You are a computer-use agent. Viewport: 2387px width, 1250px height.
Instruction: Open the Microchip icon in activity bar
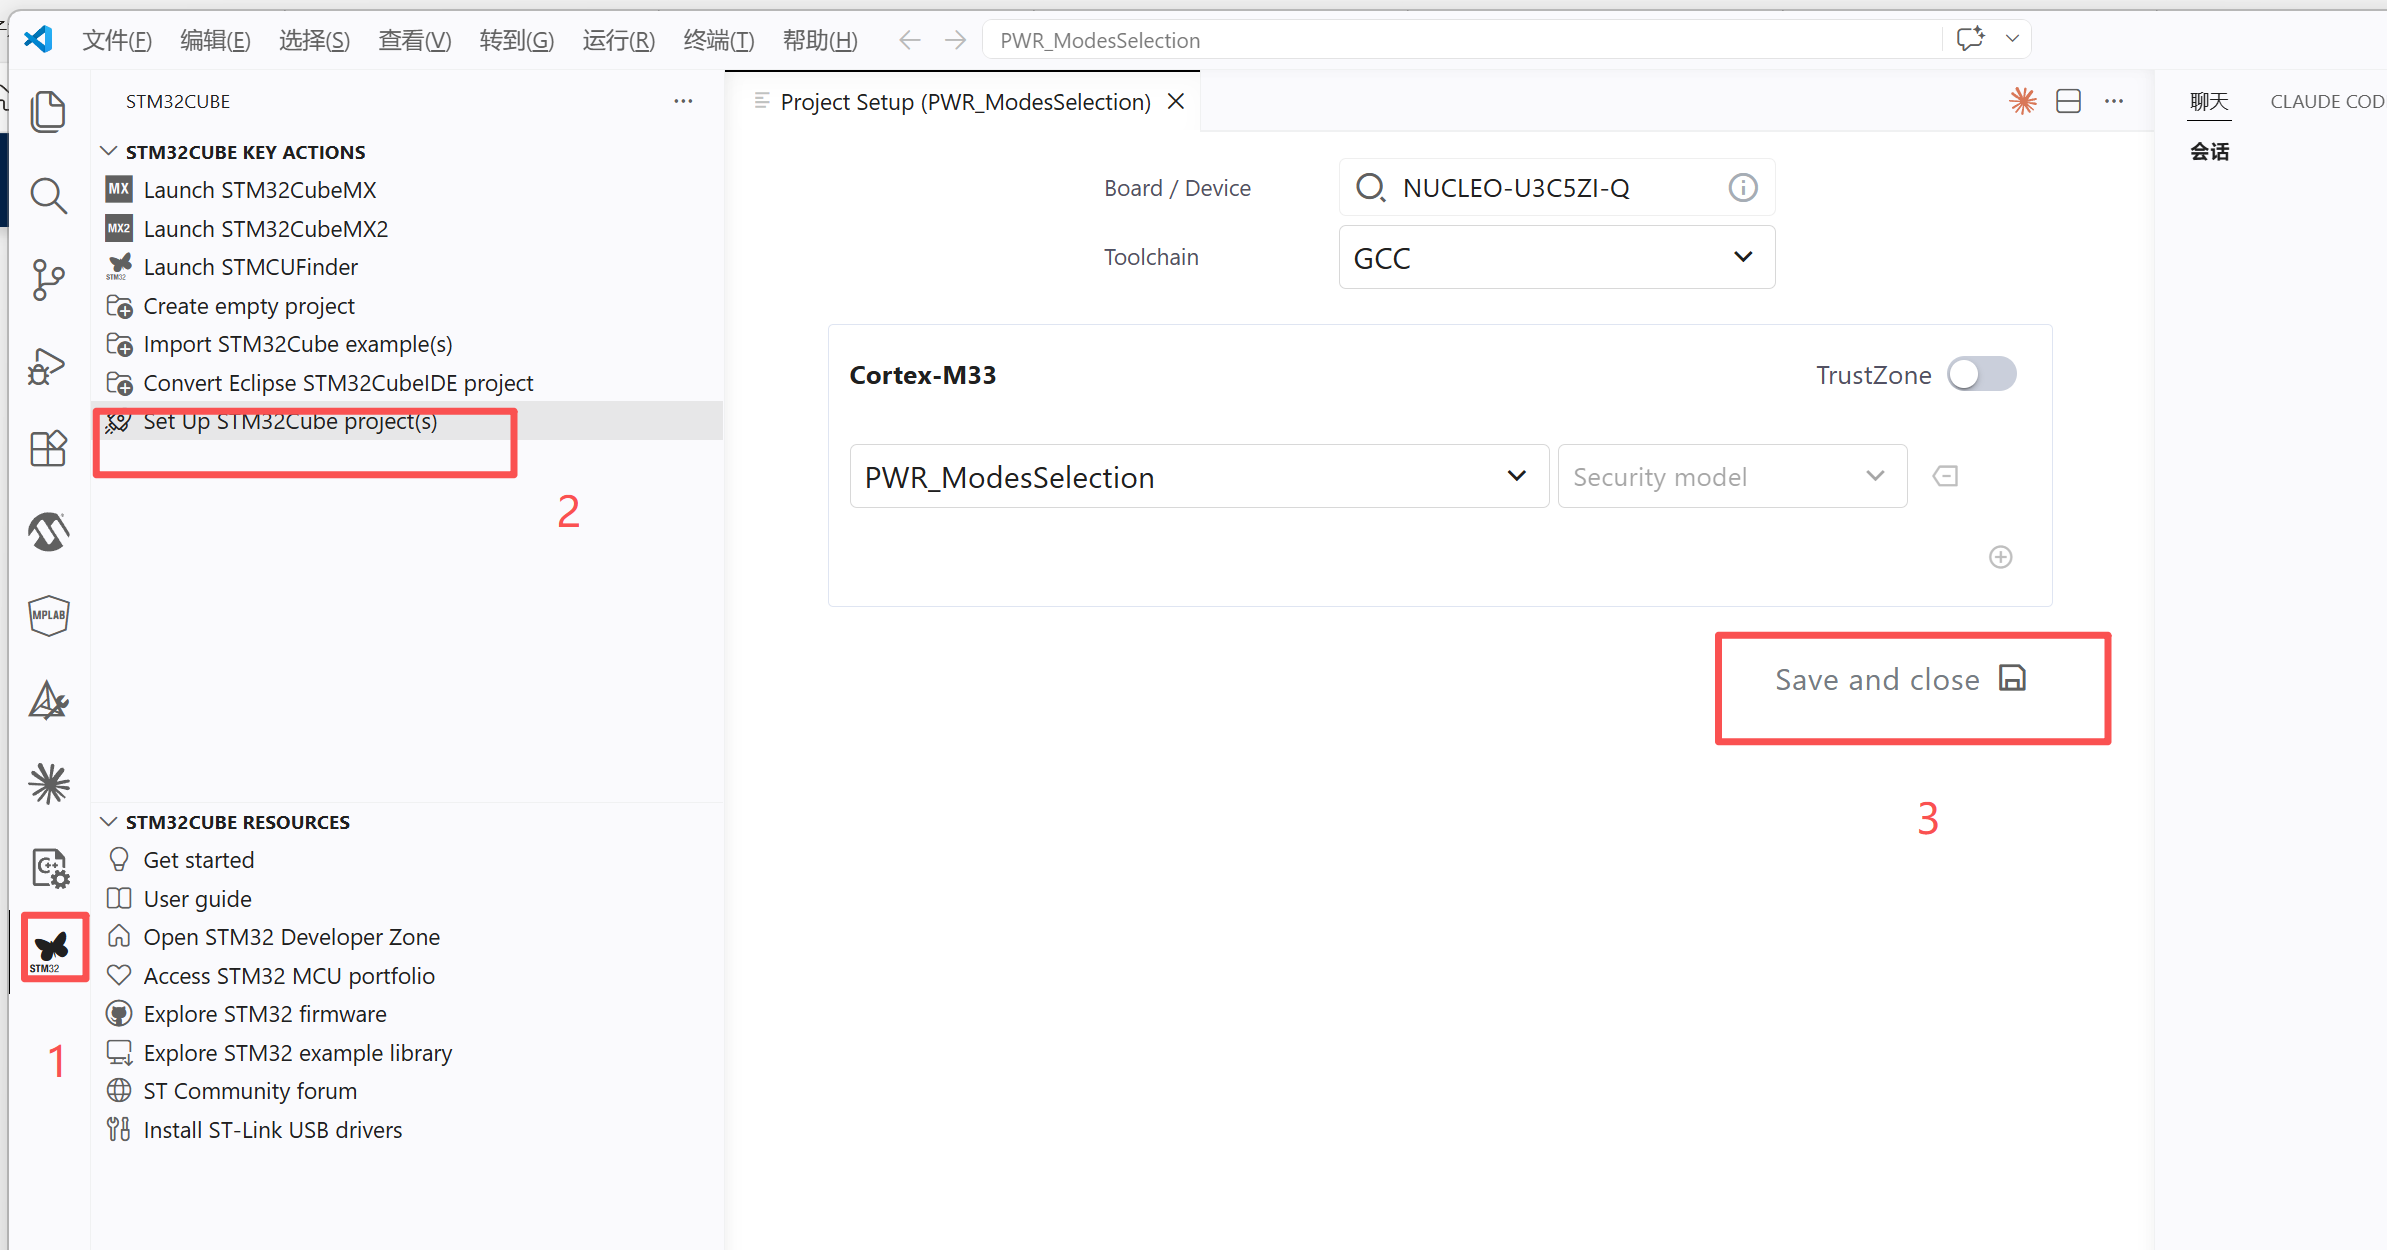48,532
